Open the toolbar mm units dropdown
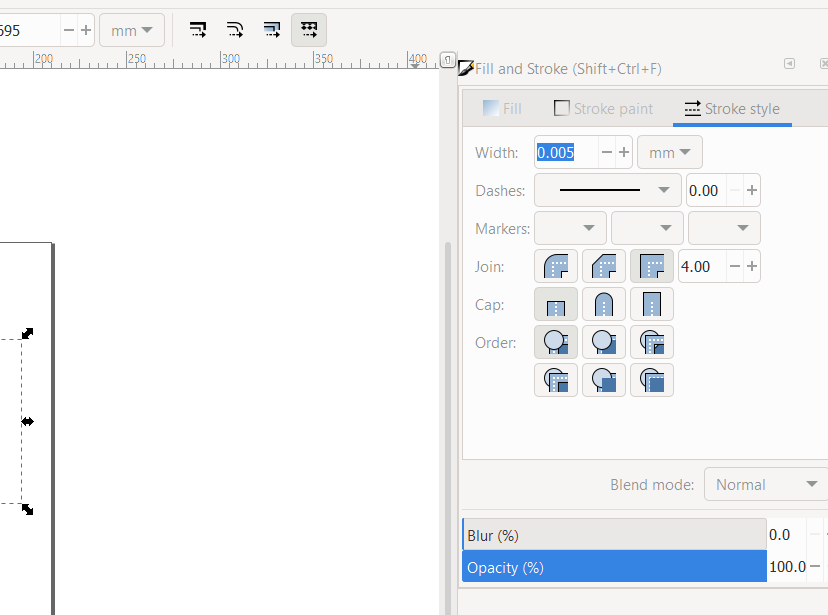Viewport: 828px width, 615px height. (x=132, y=31)
